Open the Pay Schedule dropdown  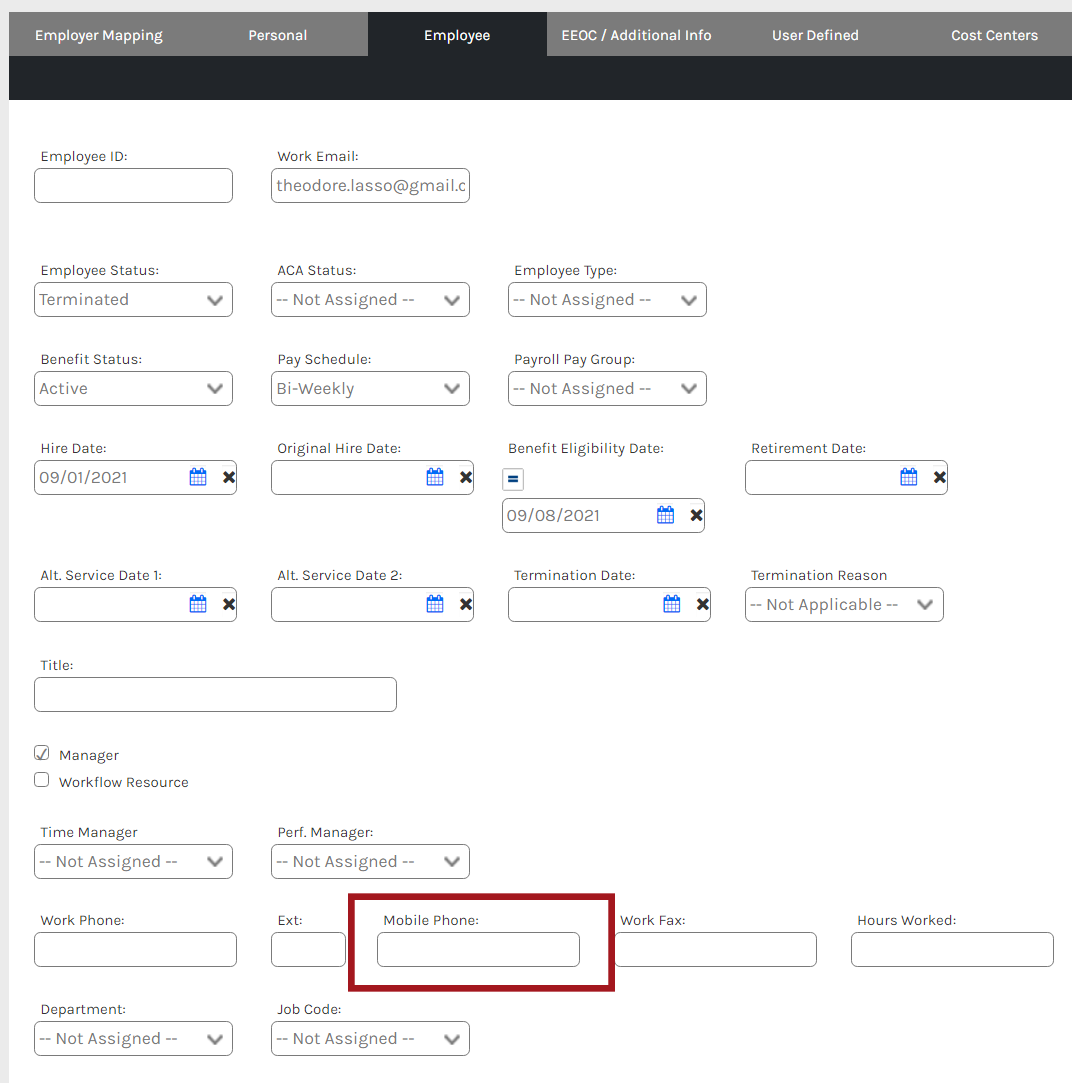370,389
